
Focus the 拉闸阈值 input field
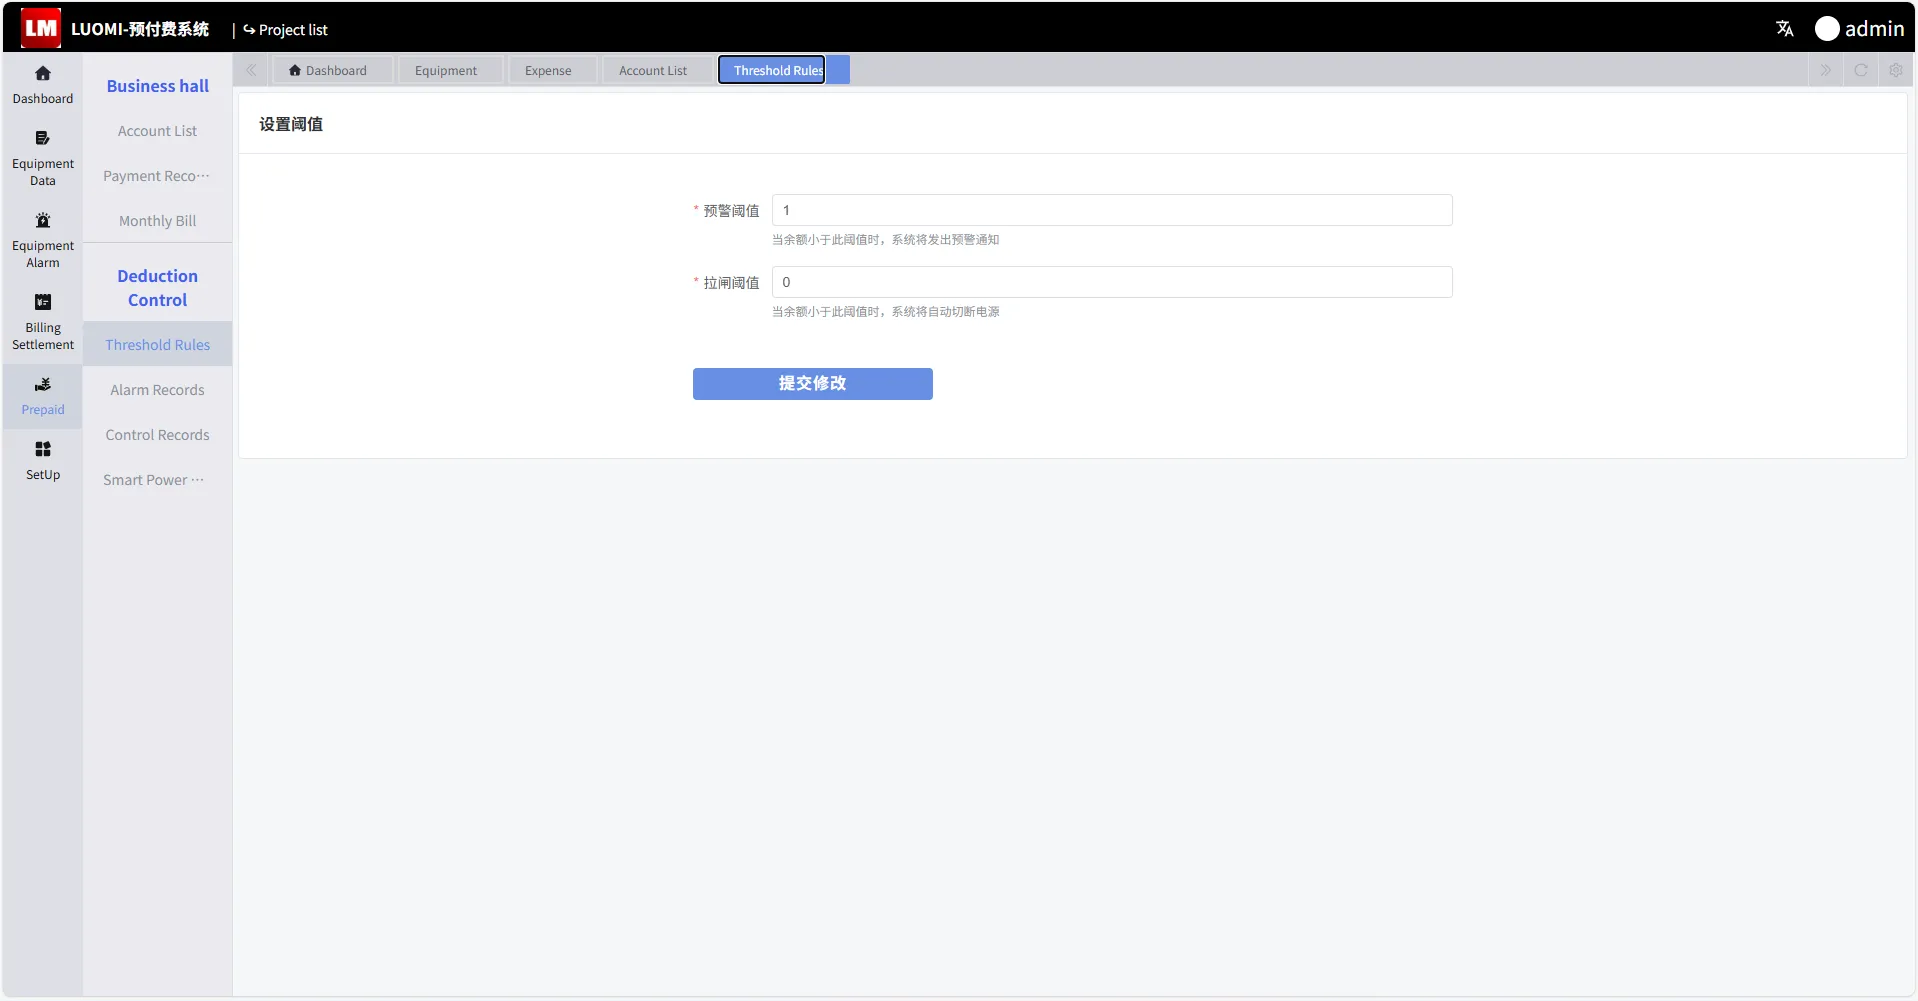click(x=1111, y=282)
